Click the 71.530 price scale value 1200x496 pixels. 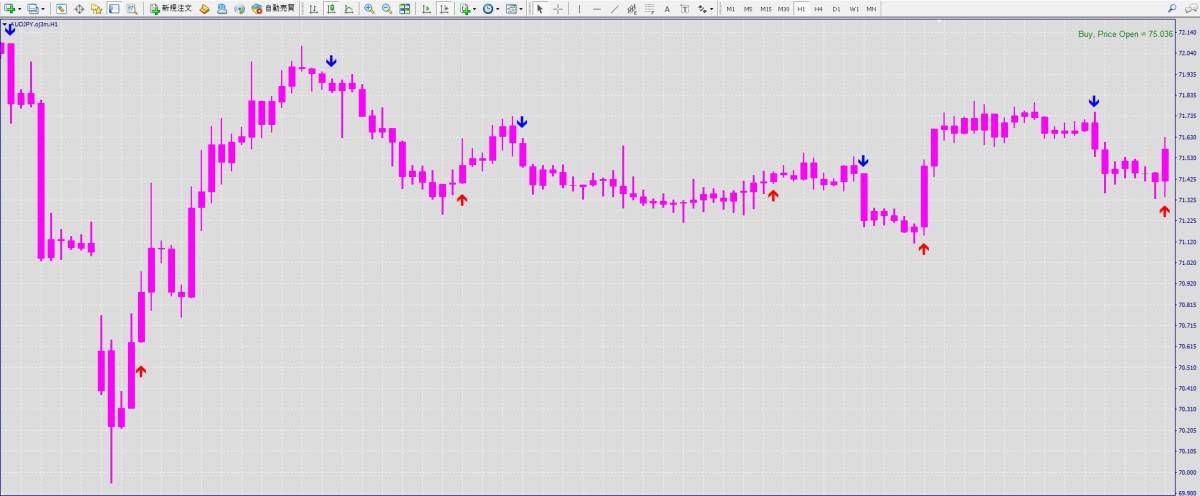[1188, 158]
